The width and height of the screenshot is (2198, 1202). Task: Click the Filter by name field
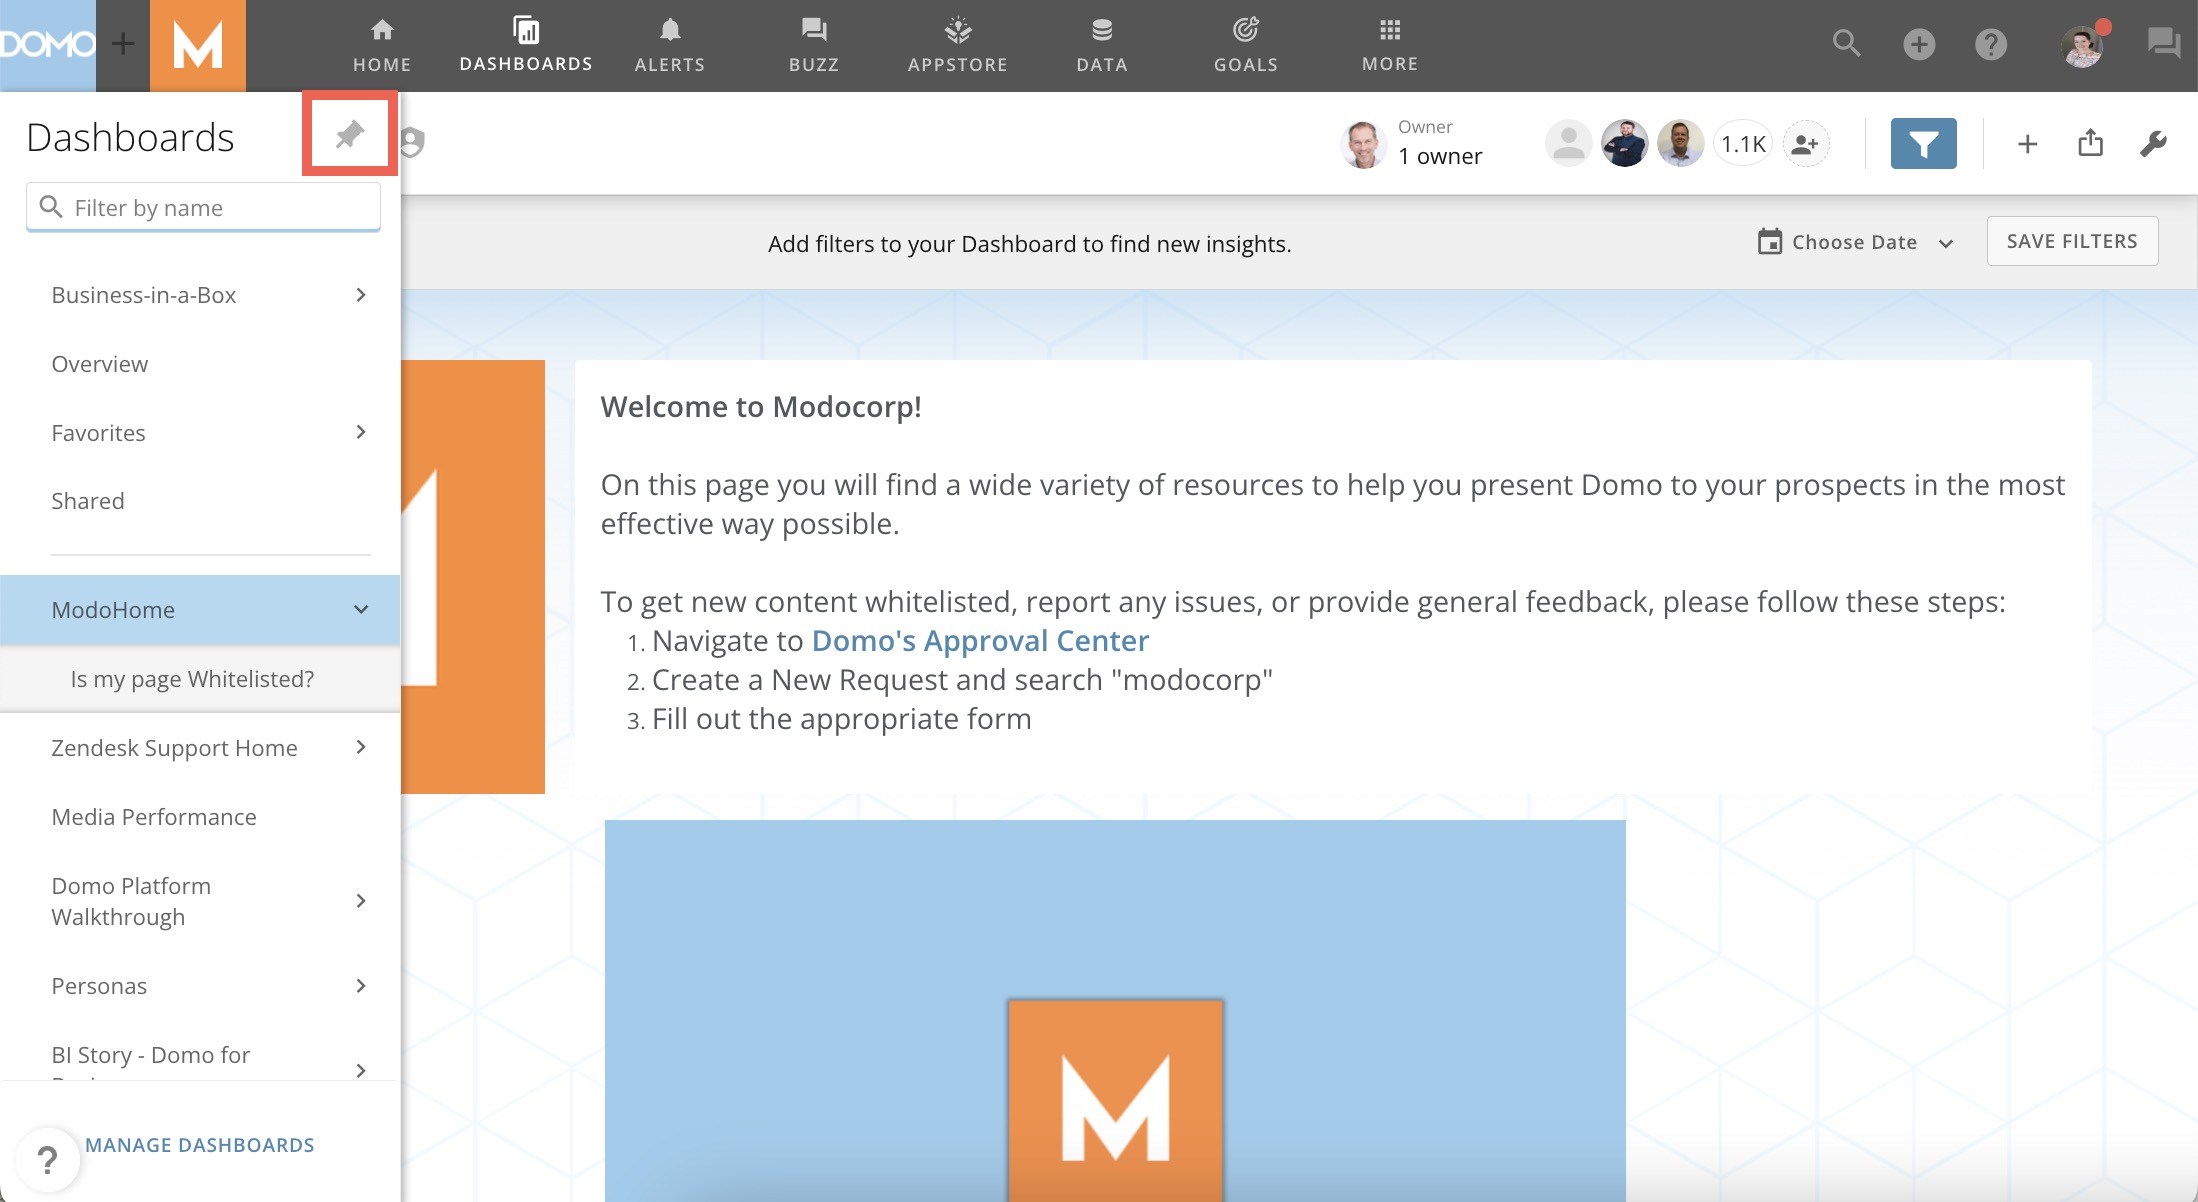click(203, 207)
